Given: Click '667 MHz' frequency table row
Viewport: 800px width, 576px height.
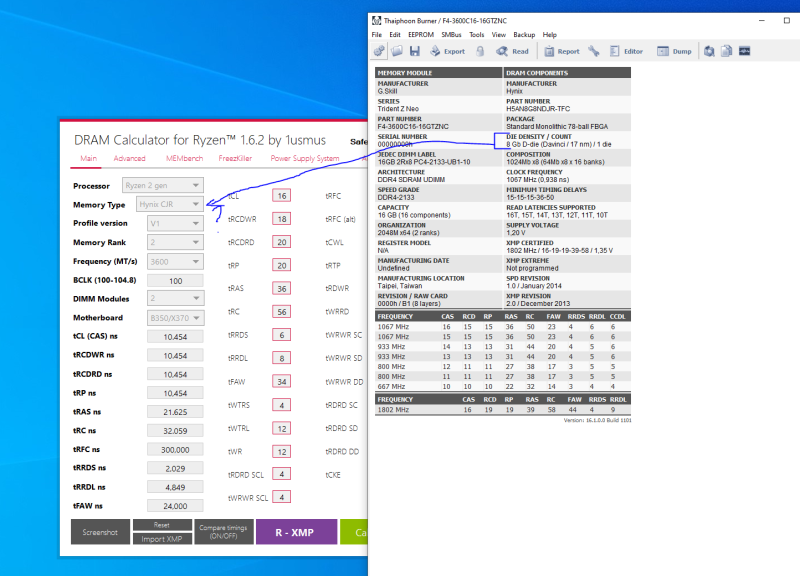Looking at the screenshot, I should click(x=503, y=387).
